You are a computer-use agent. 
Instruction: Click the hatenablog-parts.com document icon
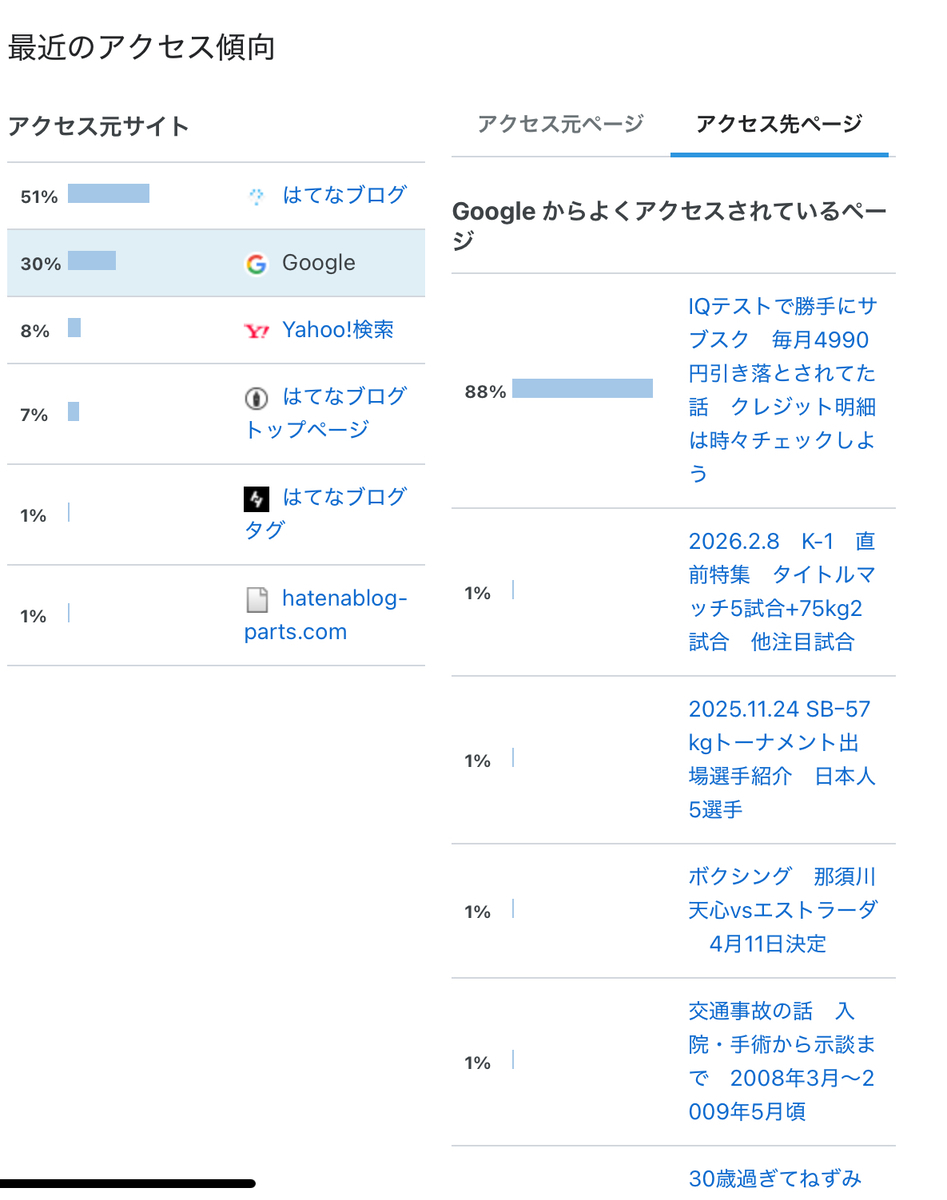(x=257, y=600)
